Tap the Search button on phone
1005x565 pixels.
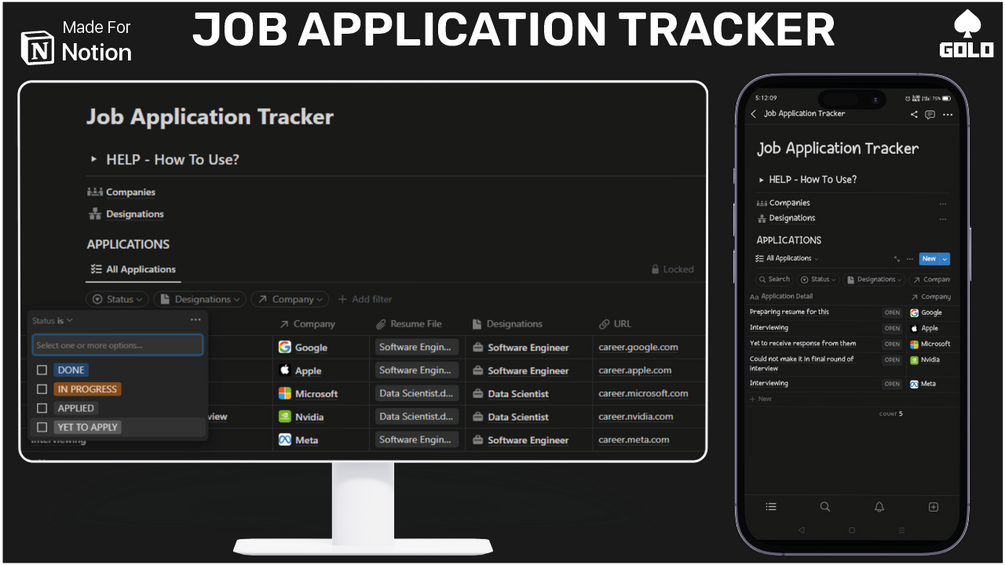point(774,279)
